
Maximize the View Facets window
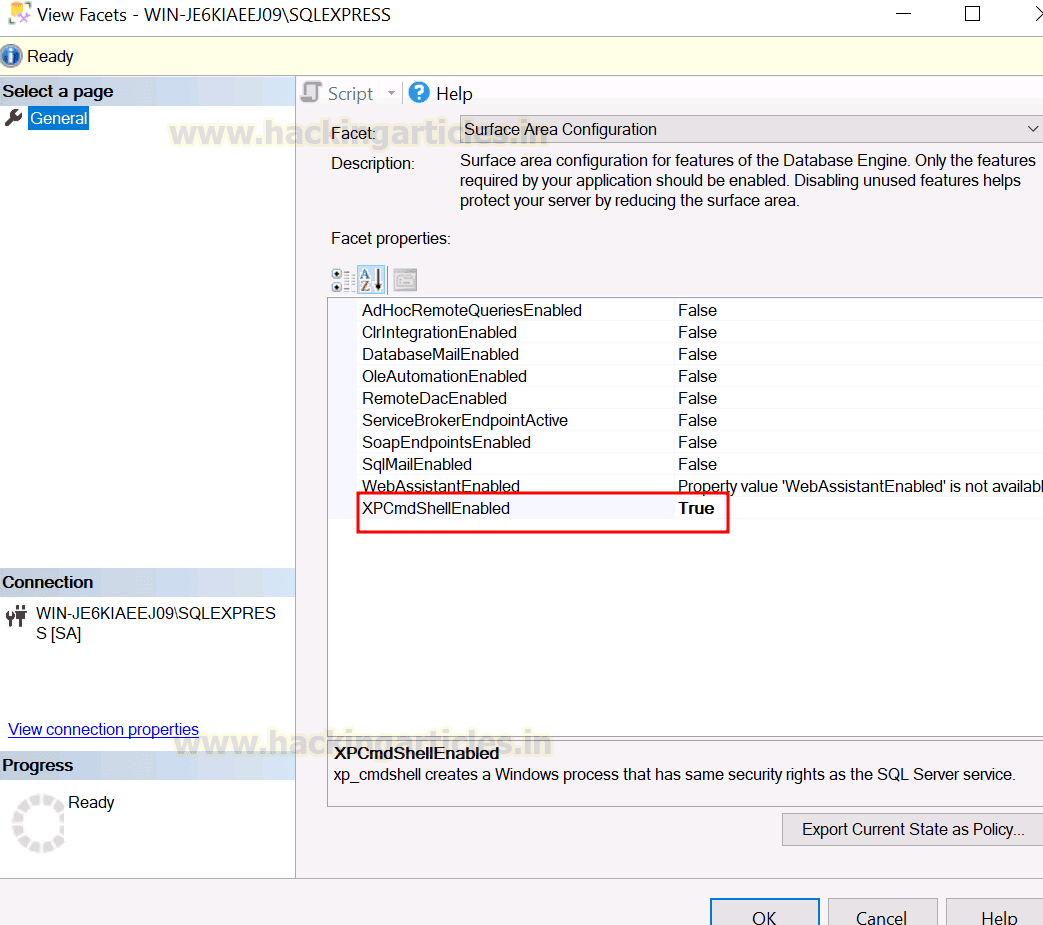[972, 14]
